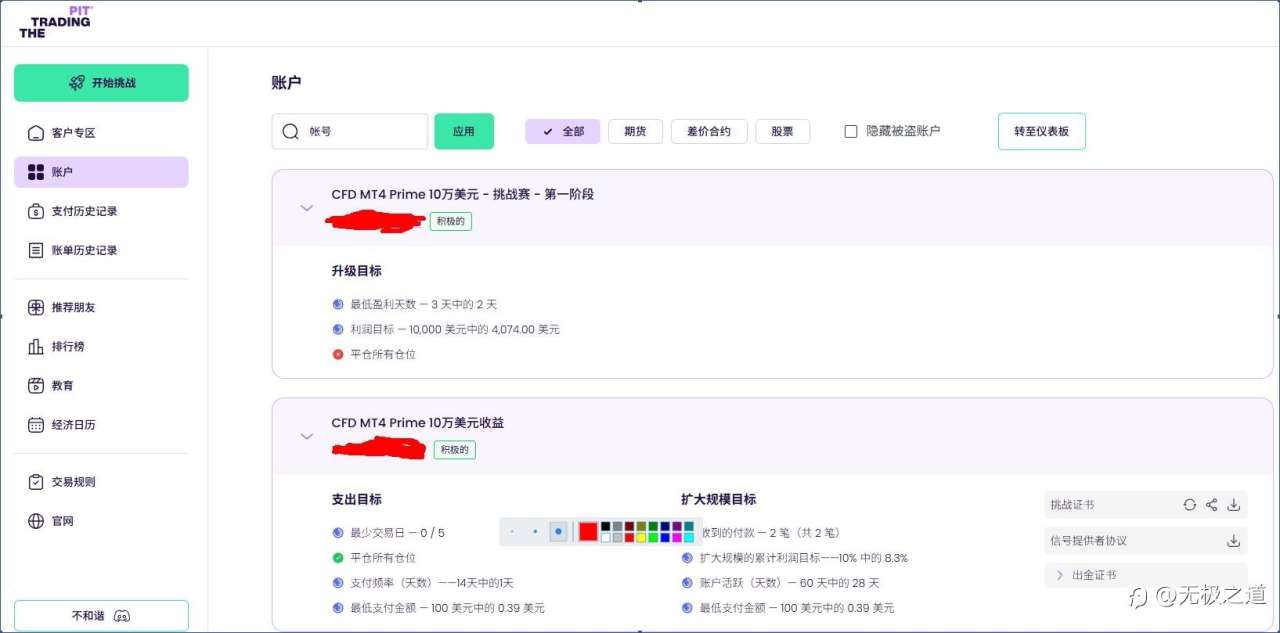Click the 官网 globe icon

pos(36,521)
